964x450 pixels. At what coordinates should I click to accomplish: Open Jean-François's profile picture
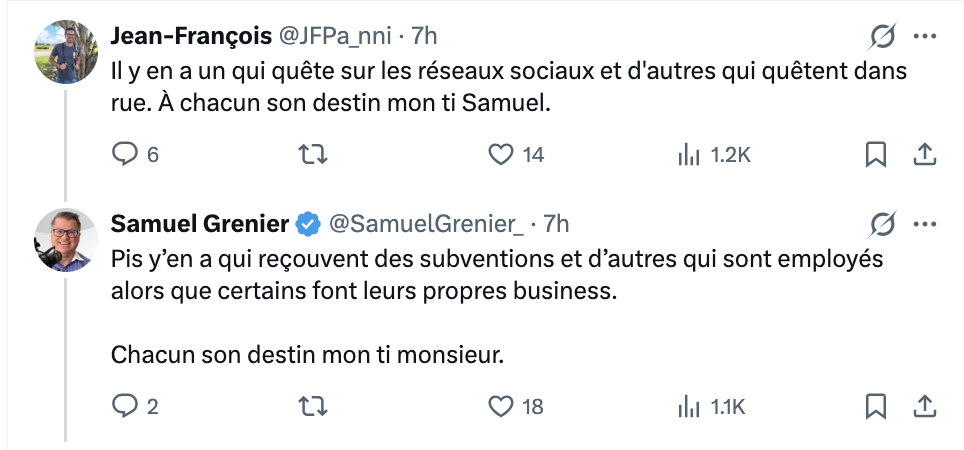click(x=66, y=51)
